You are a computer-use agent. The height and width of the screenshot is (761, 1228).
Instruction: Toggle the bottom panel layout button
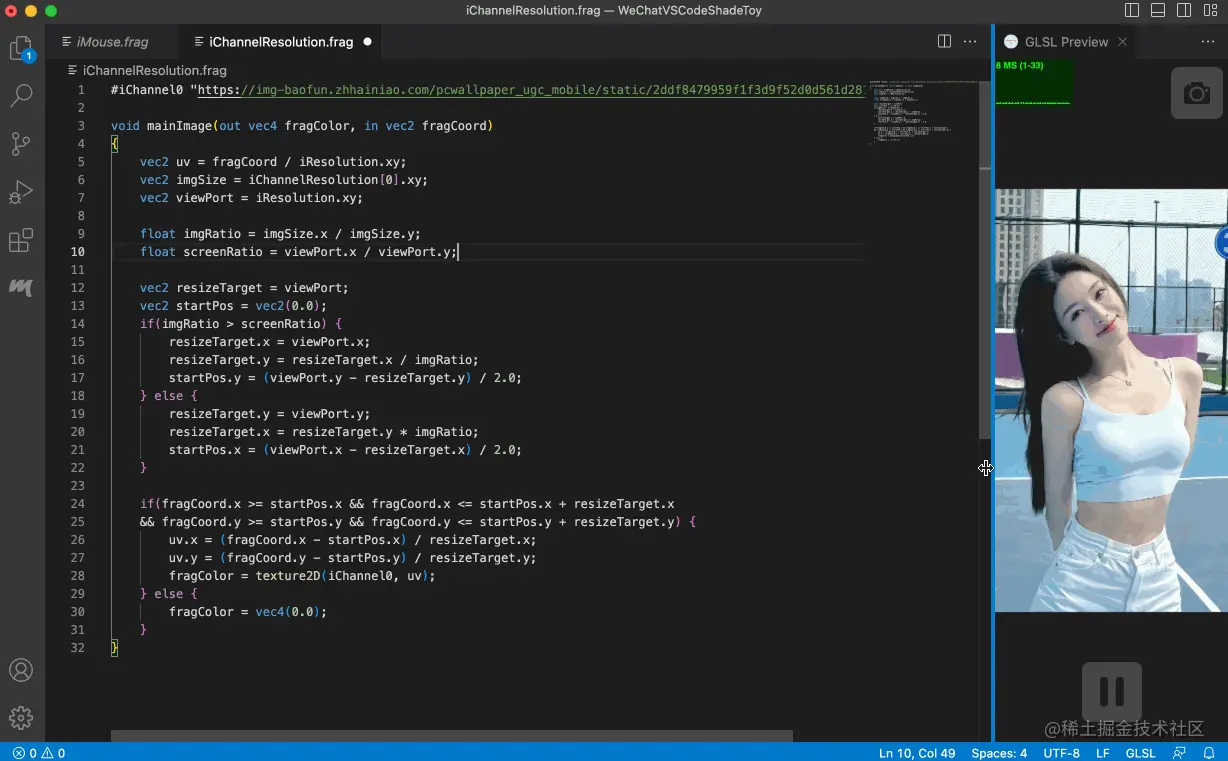coord(1158,10)
